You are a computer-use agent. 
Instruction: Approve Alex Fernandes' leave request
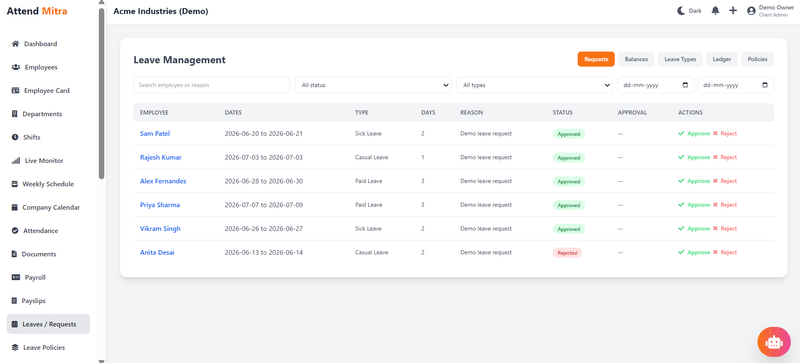point(694,181)
